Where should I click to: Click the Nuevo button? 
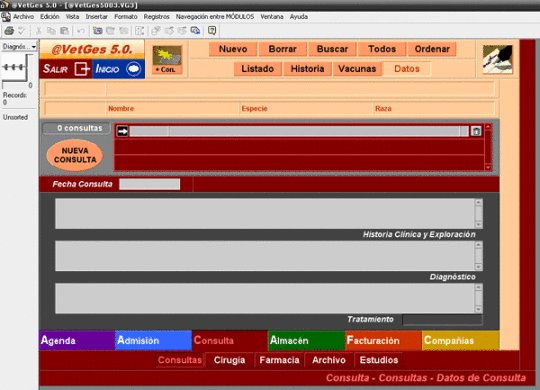point(233,49)
